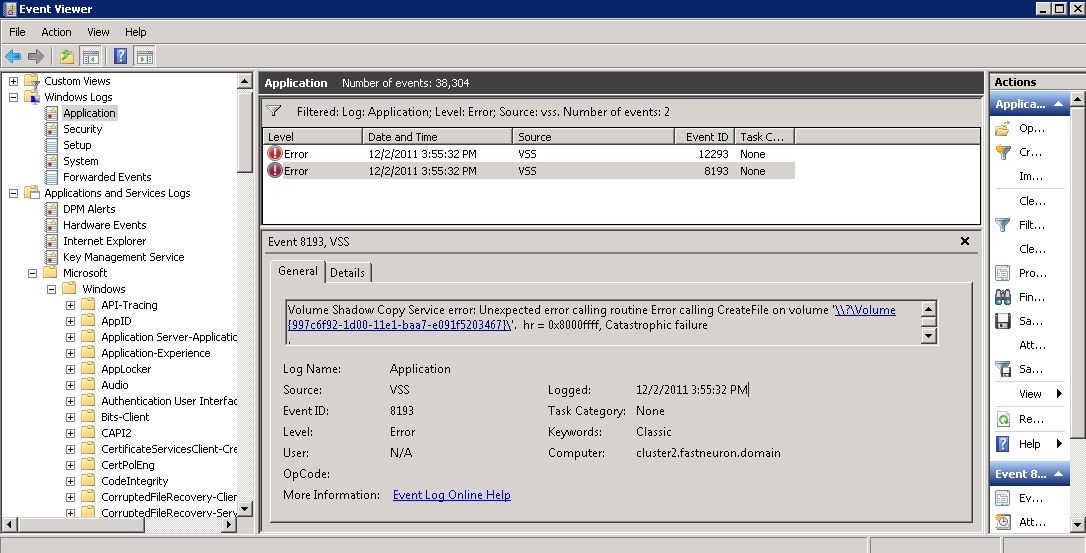Open the Help menu in the menu bar

point(136,32)
